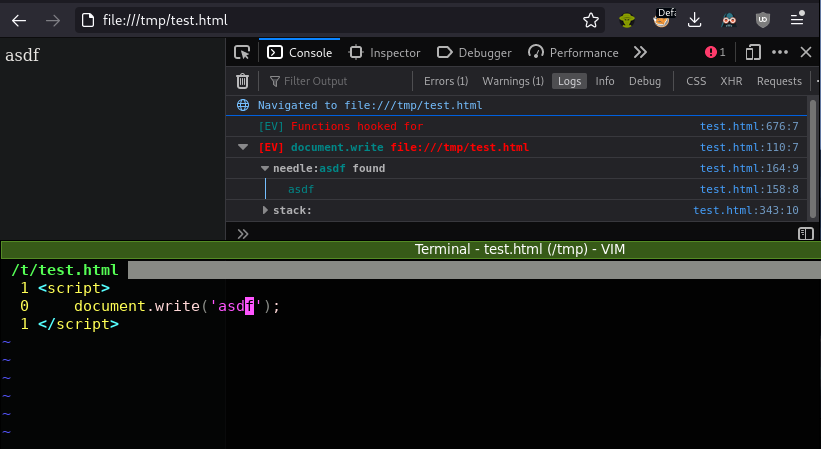Clear console output with the trash icon

click(x=242, y=81)
